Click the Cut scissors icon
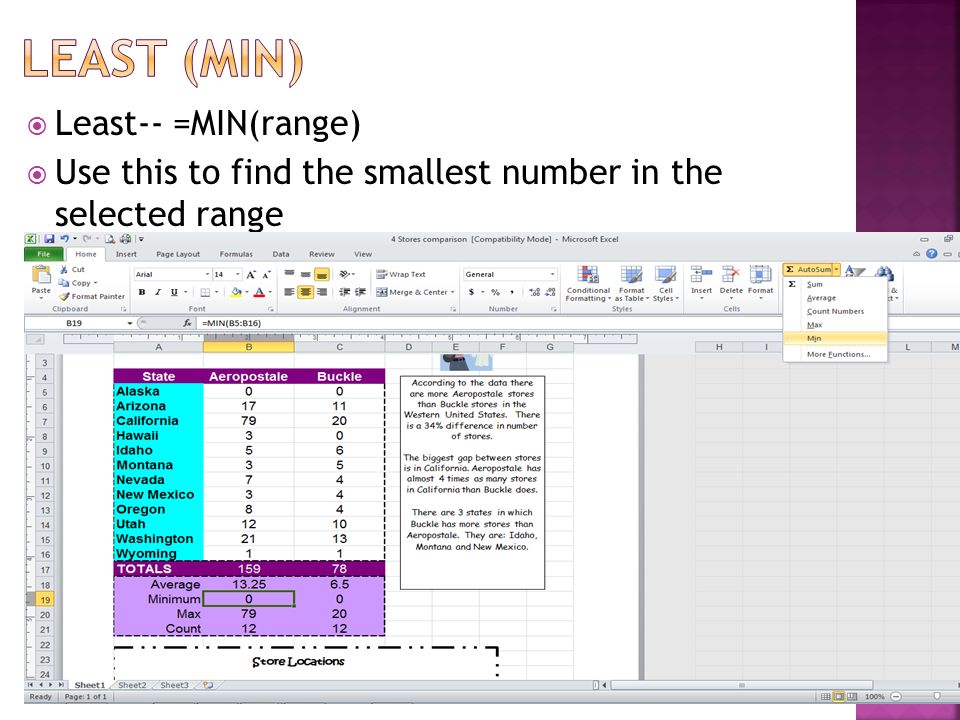Screen dimensions: 960x720 [64, 269]
